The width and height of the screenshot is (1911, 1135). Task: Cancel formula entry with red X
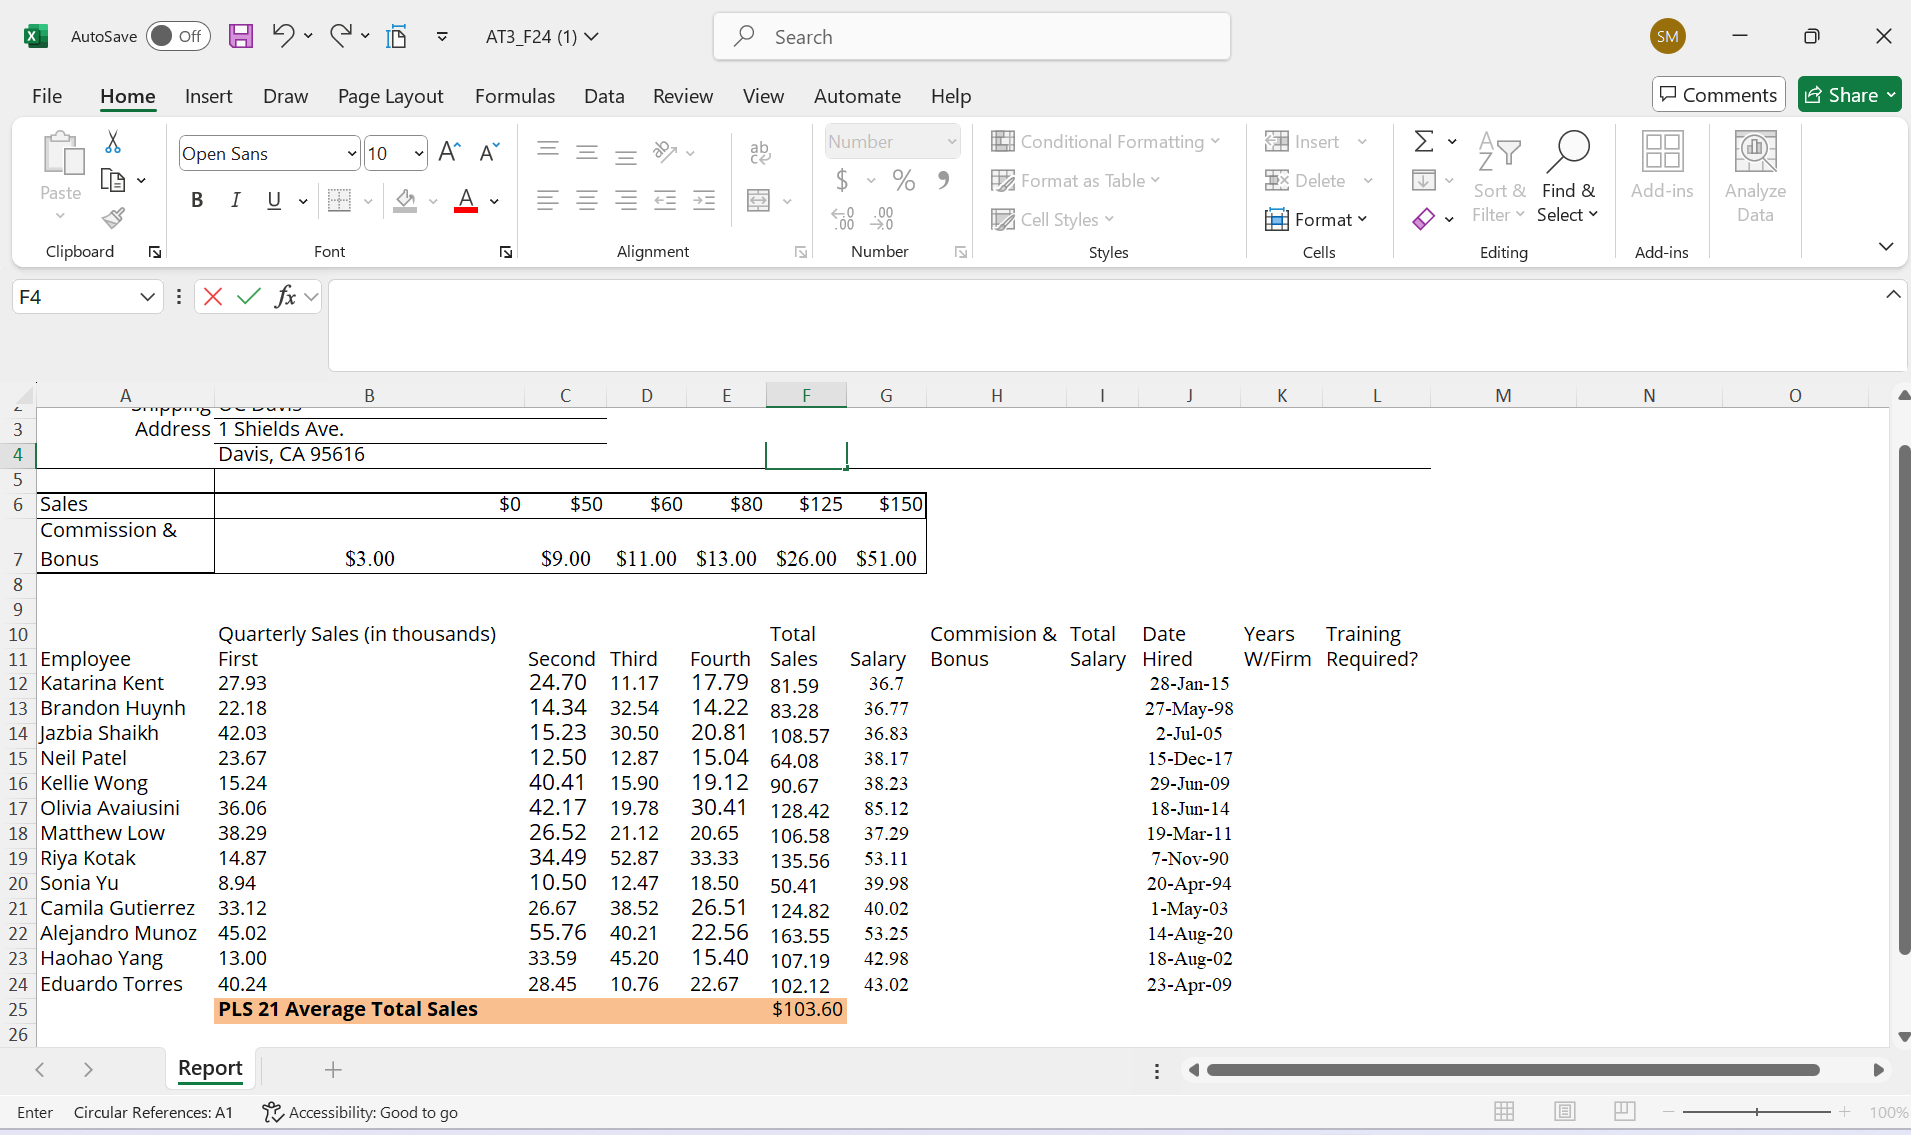click(x=212, y=296)
